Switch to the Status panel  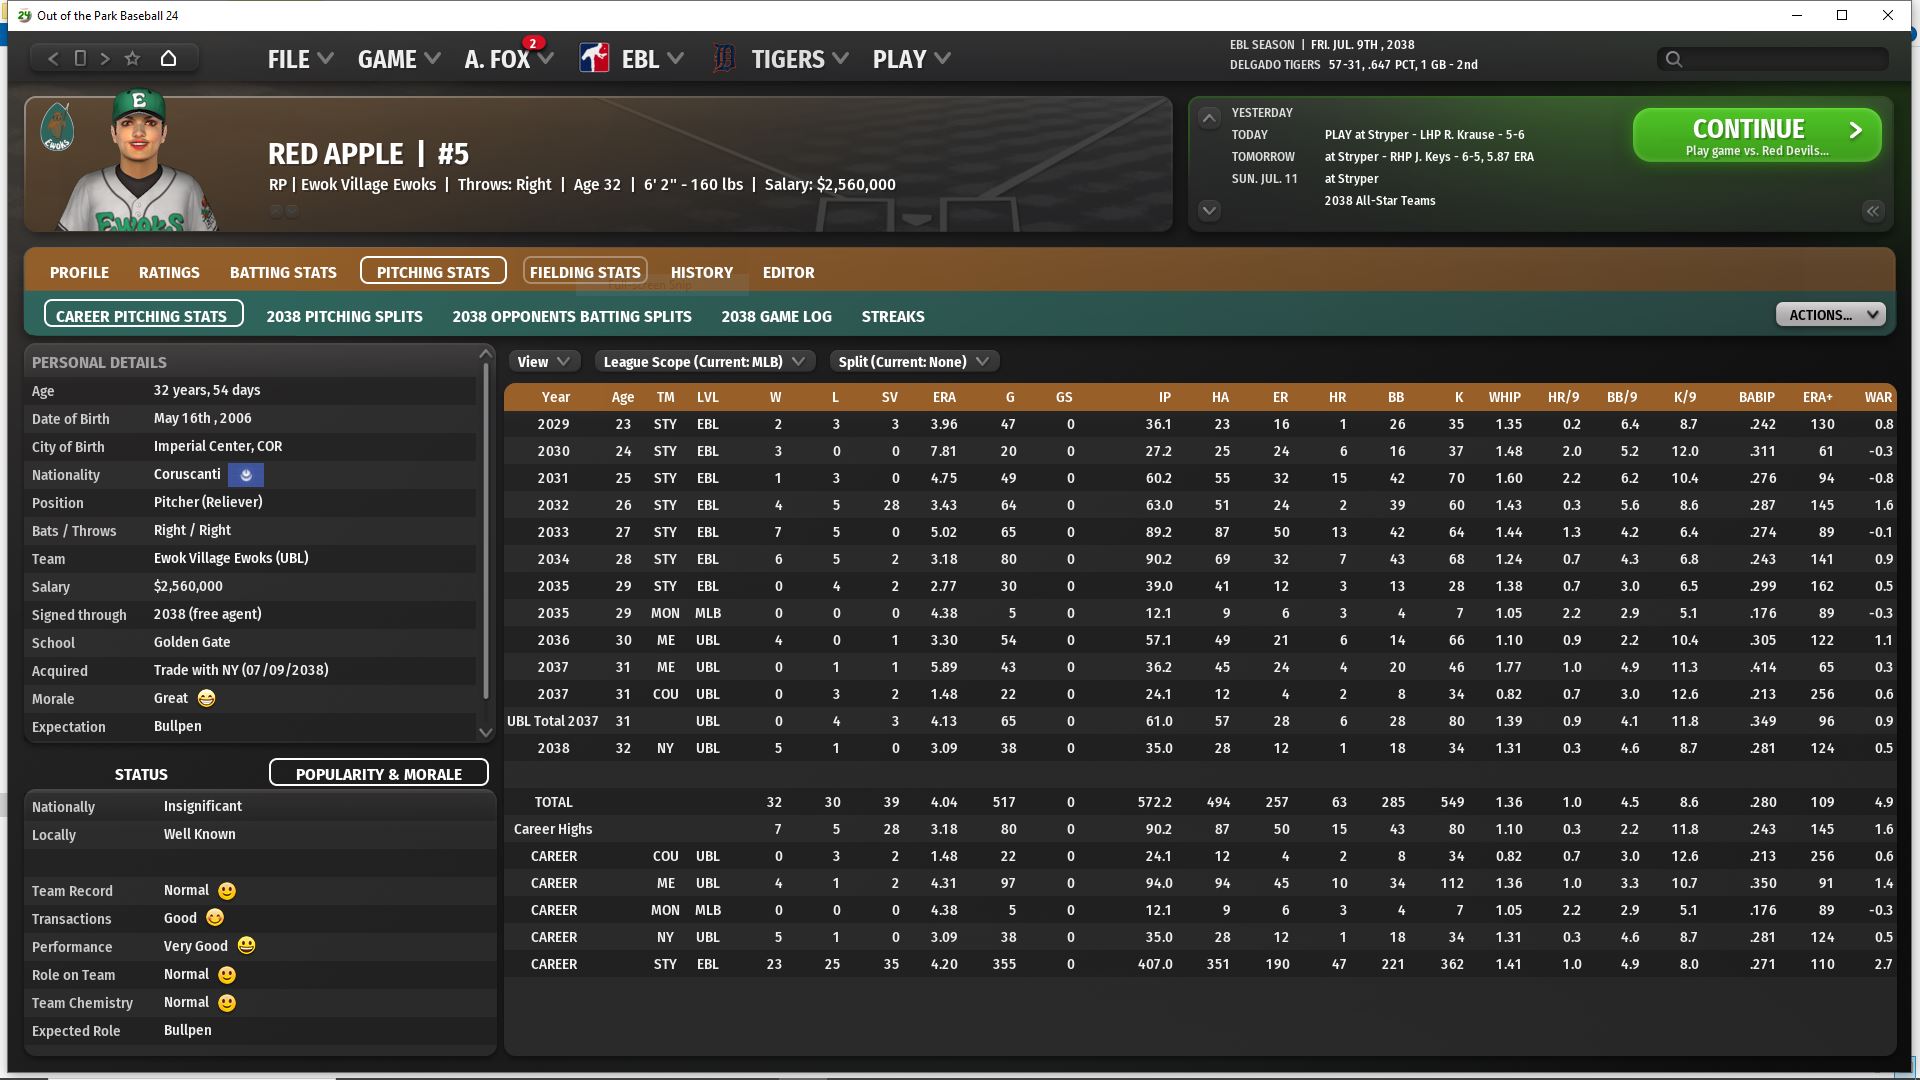tap(141, 774)
